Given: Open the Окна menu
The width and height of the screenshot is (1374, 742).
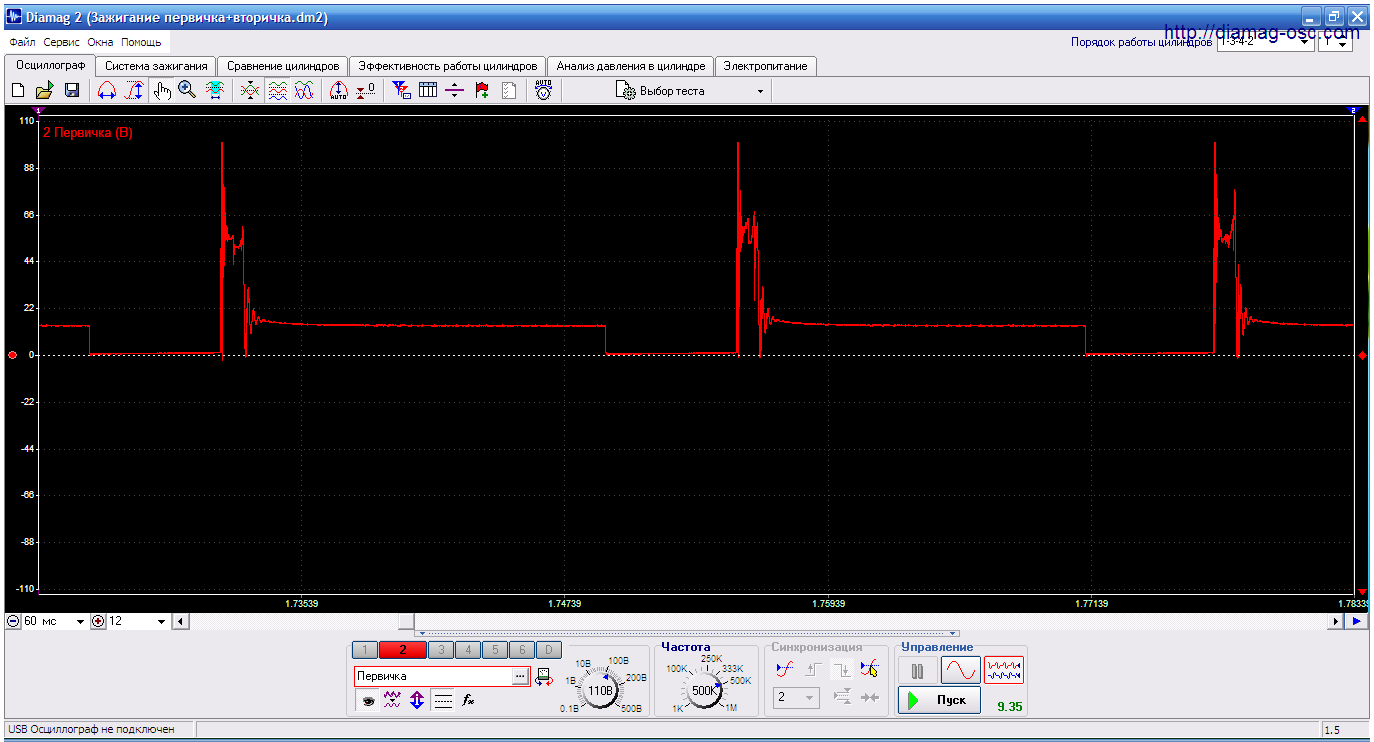Looking at the screenshot, I should (x=100, y=43).
